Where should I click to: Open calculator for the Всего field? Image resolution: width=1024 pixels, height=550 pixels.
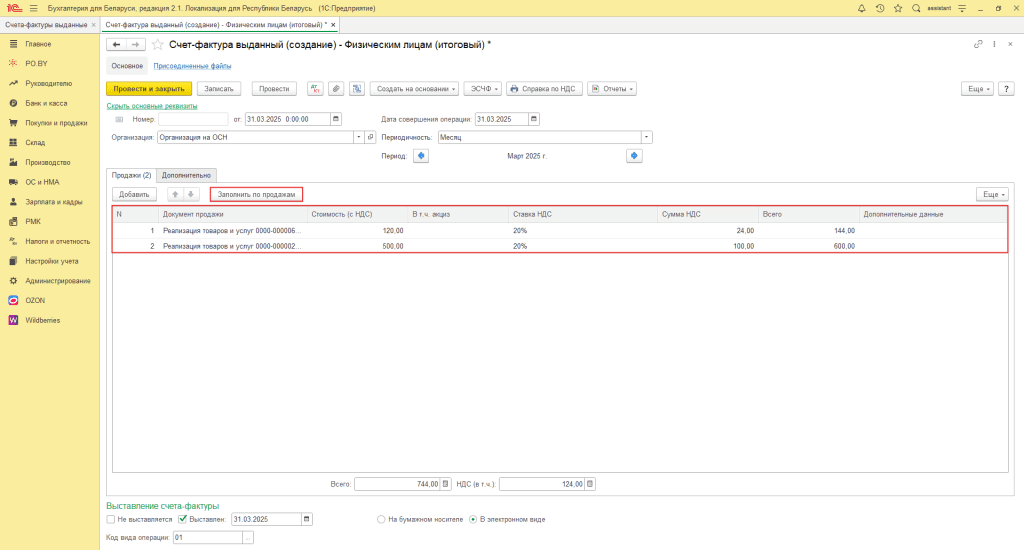coord(445,484)
